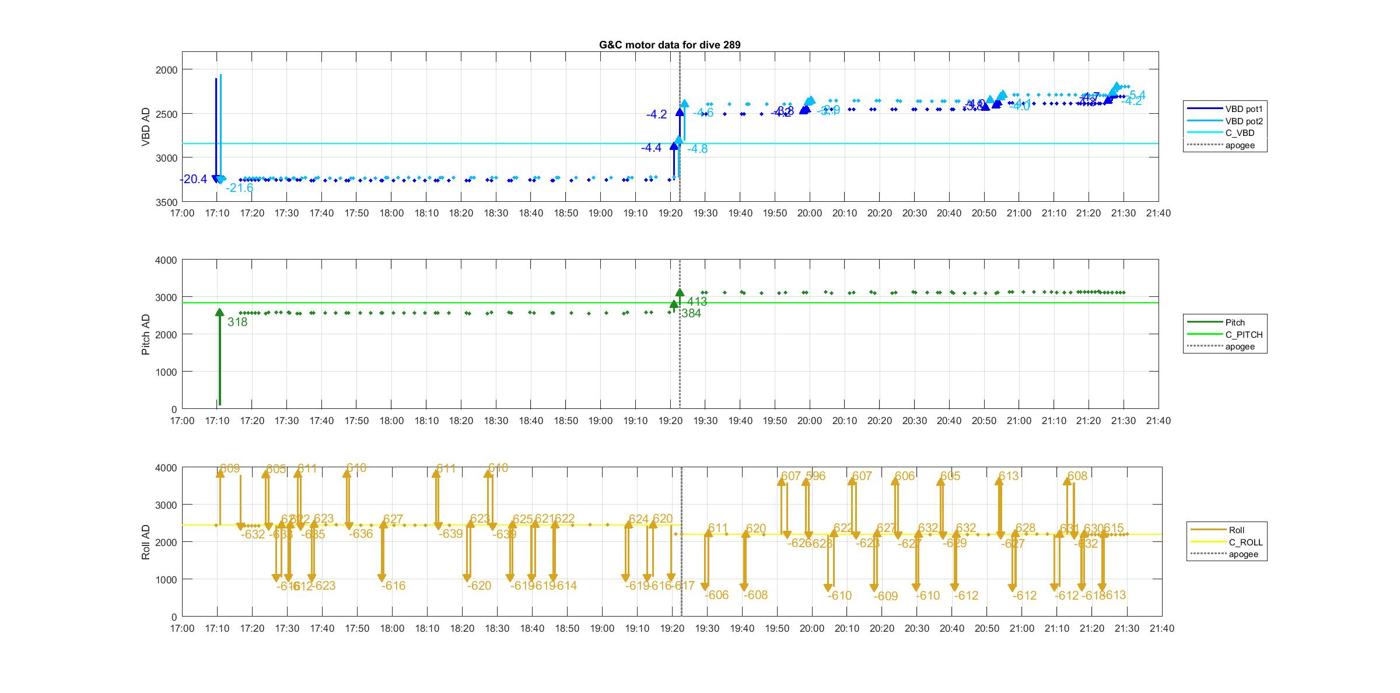Click the '624' roll data label

click(x=639, y=519)
